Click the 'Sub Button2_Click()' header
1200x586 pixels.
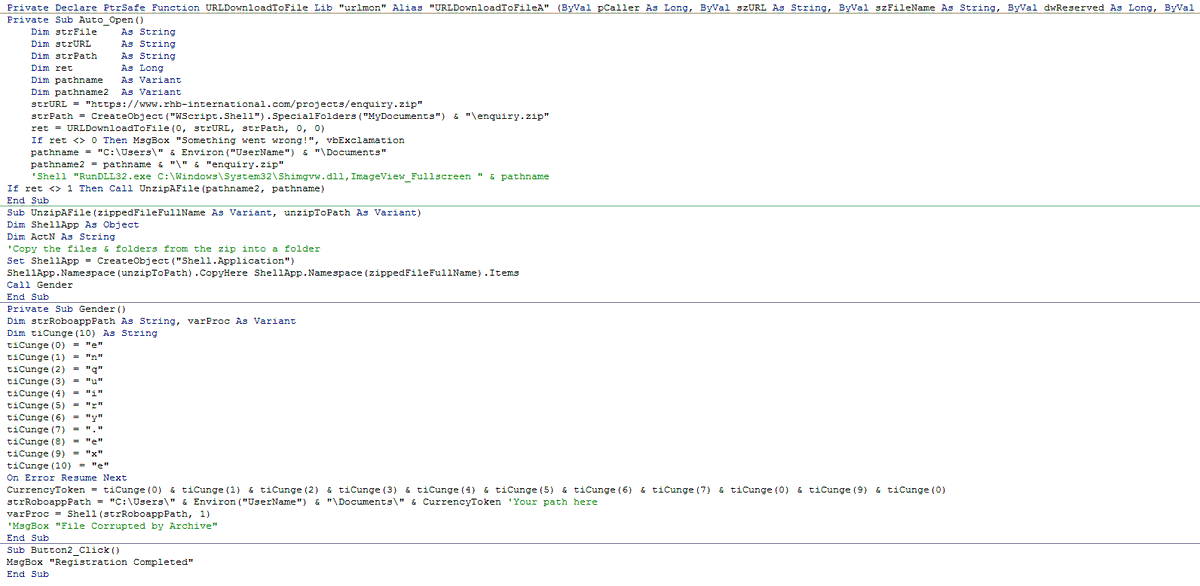click(63, 550)
